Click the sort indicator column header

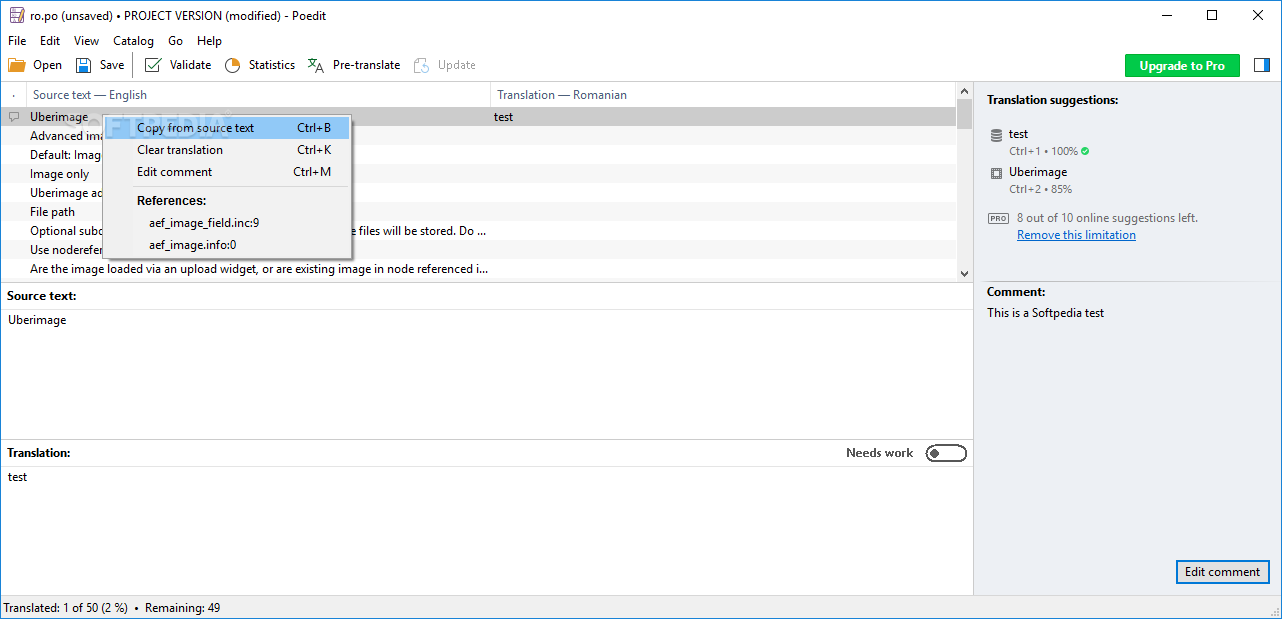(13, 95)
